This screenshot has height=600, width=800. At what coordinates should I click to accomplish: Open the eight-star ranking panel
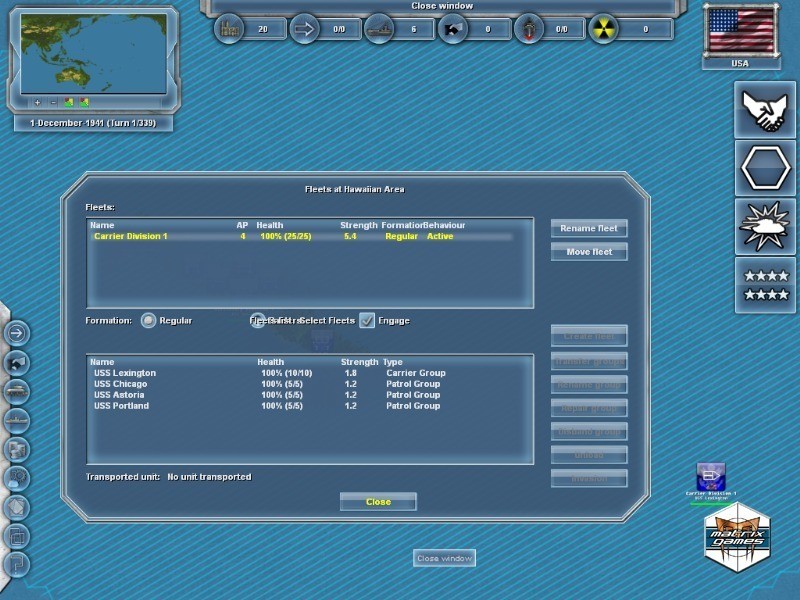pyautogui.click(x=765, y=285)
